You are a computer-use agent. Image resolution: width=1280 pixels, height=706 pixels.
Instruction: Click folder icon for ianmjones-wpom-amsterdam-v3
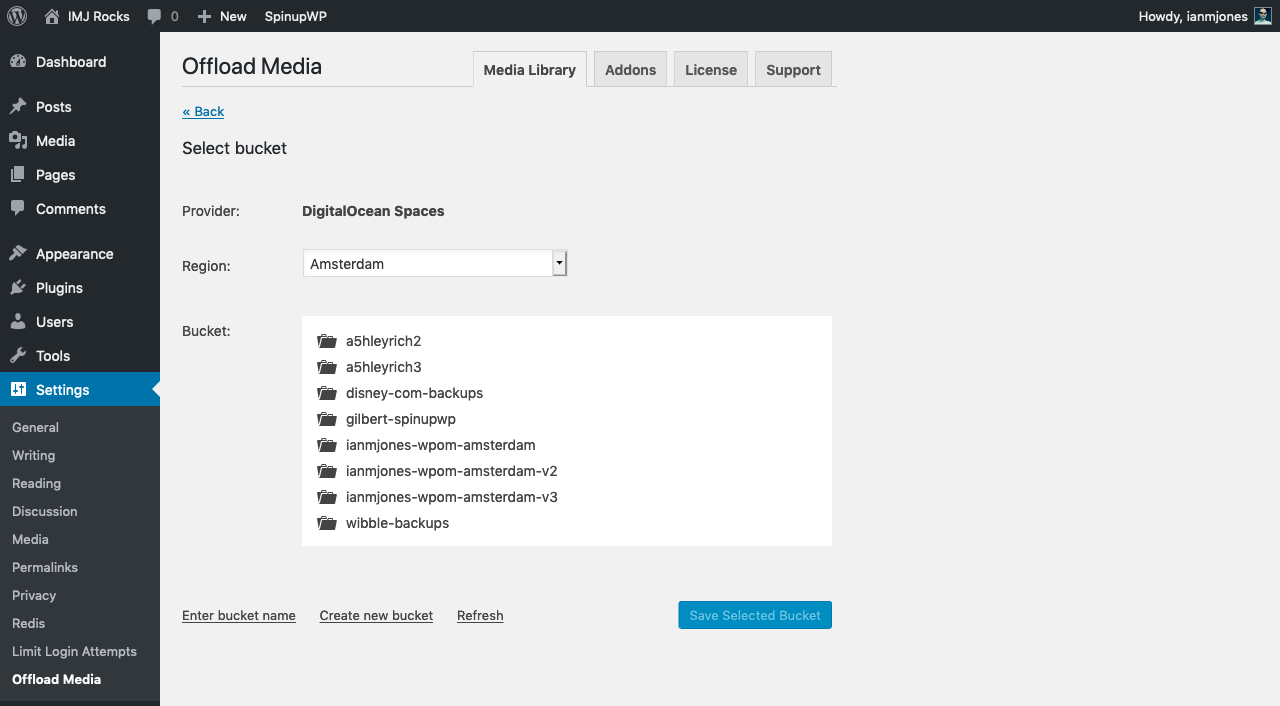click(326, 497)
